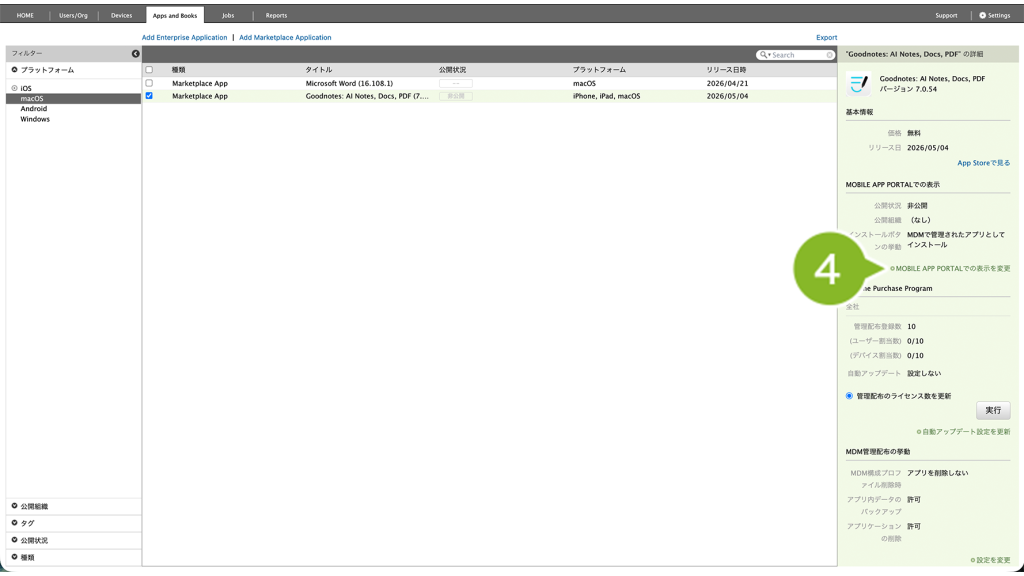Open the Apps and Books tab
Viewport: 1024px width, 576px height.
pyautogui.click(x=174, y=15)
